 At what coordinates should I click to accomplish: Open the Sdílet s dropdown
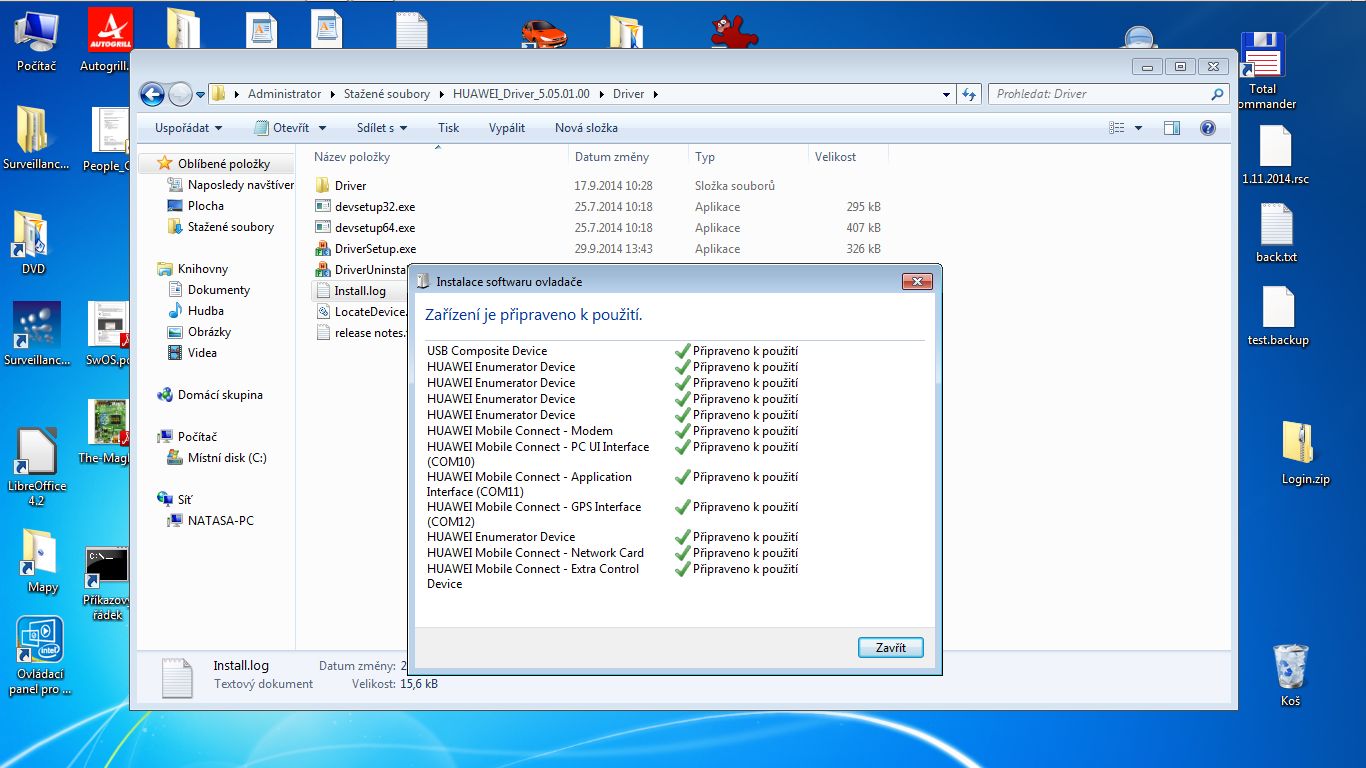coord(382,128)
